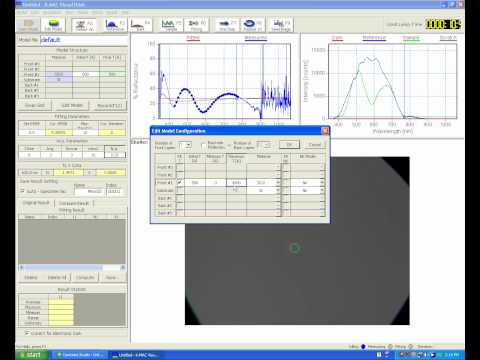Toggle Fit checkbox for Substrate row
This screenshot has width=480, height=360.
(x=180, y=190)
